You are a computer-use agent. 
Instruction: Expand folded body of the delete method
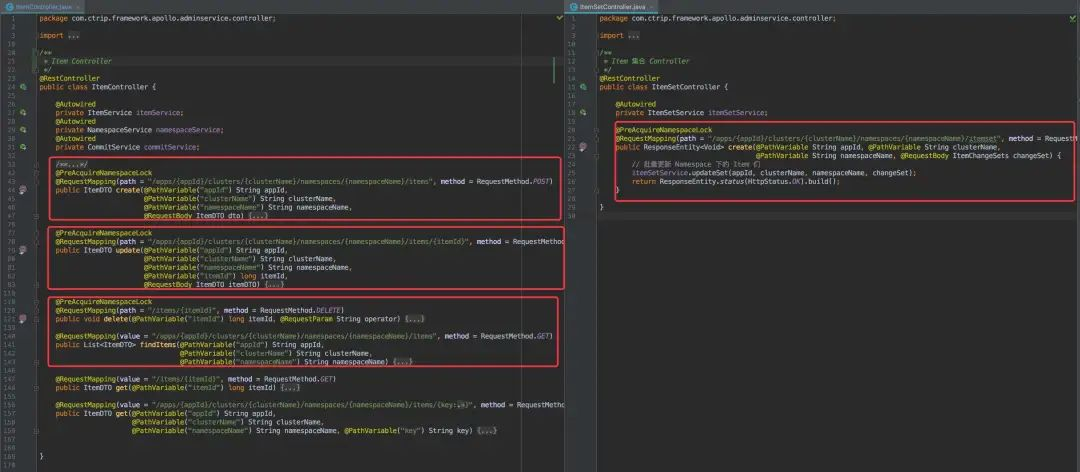click(415, 319)
